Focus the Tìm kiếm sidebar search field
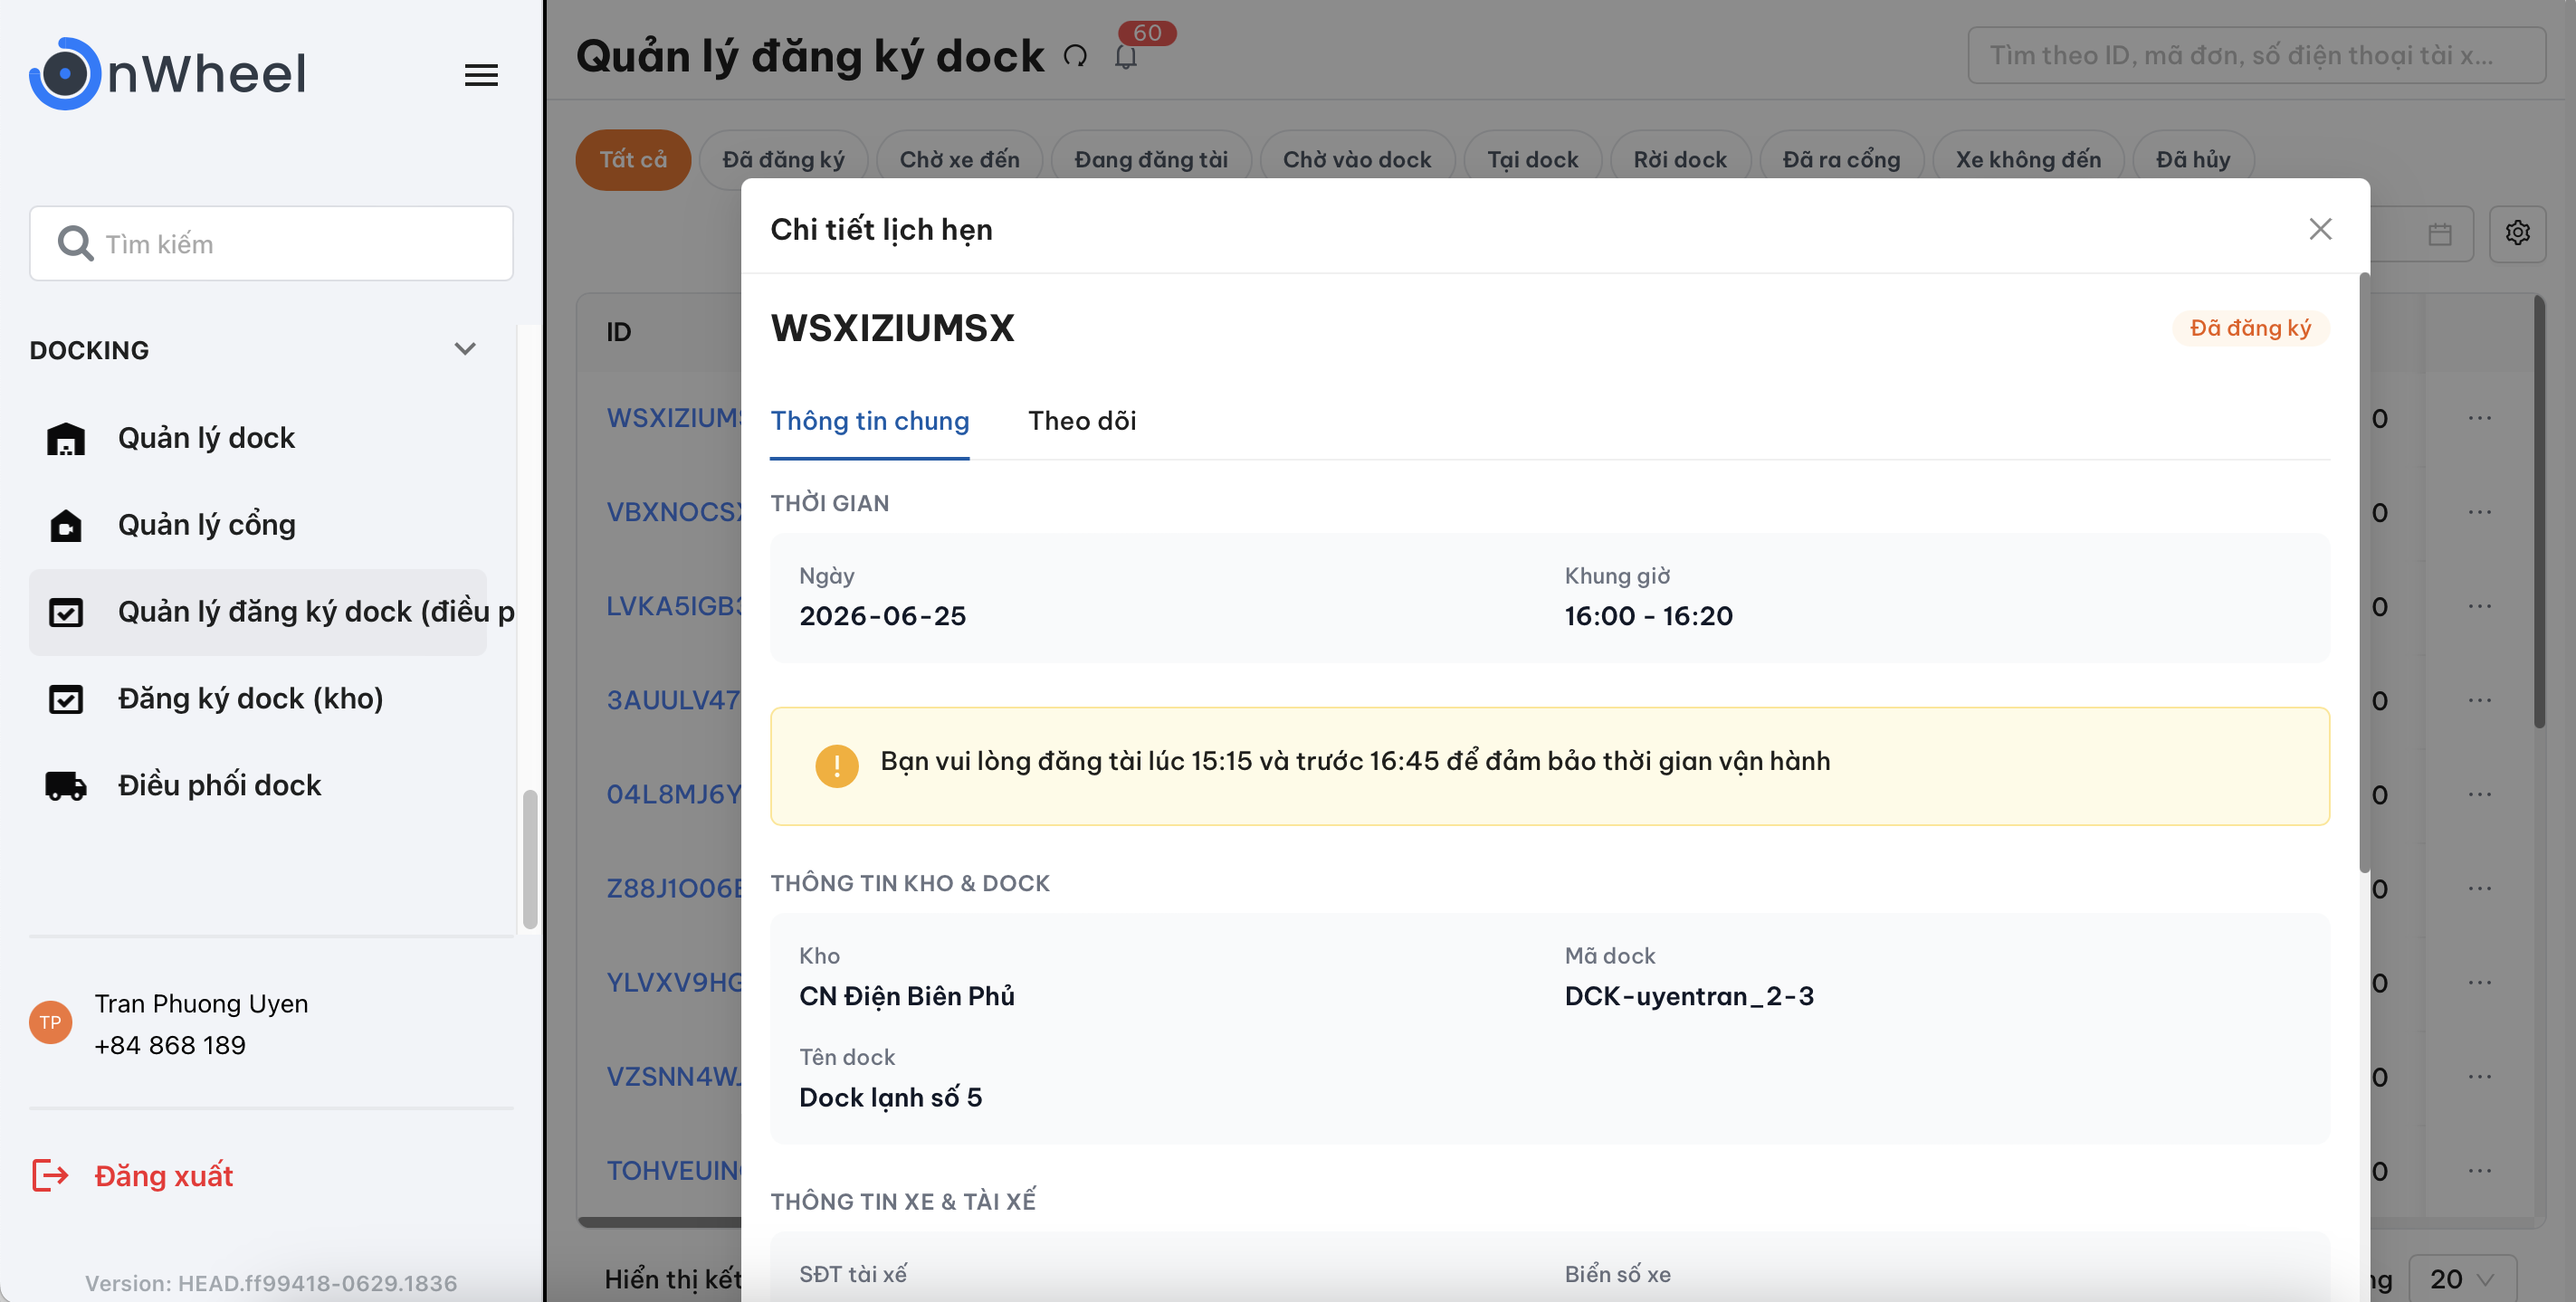 (271, 243)
